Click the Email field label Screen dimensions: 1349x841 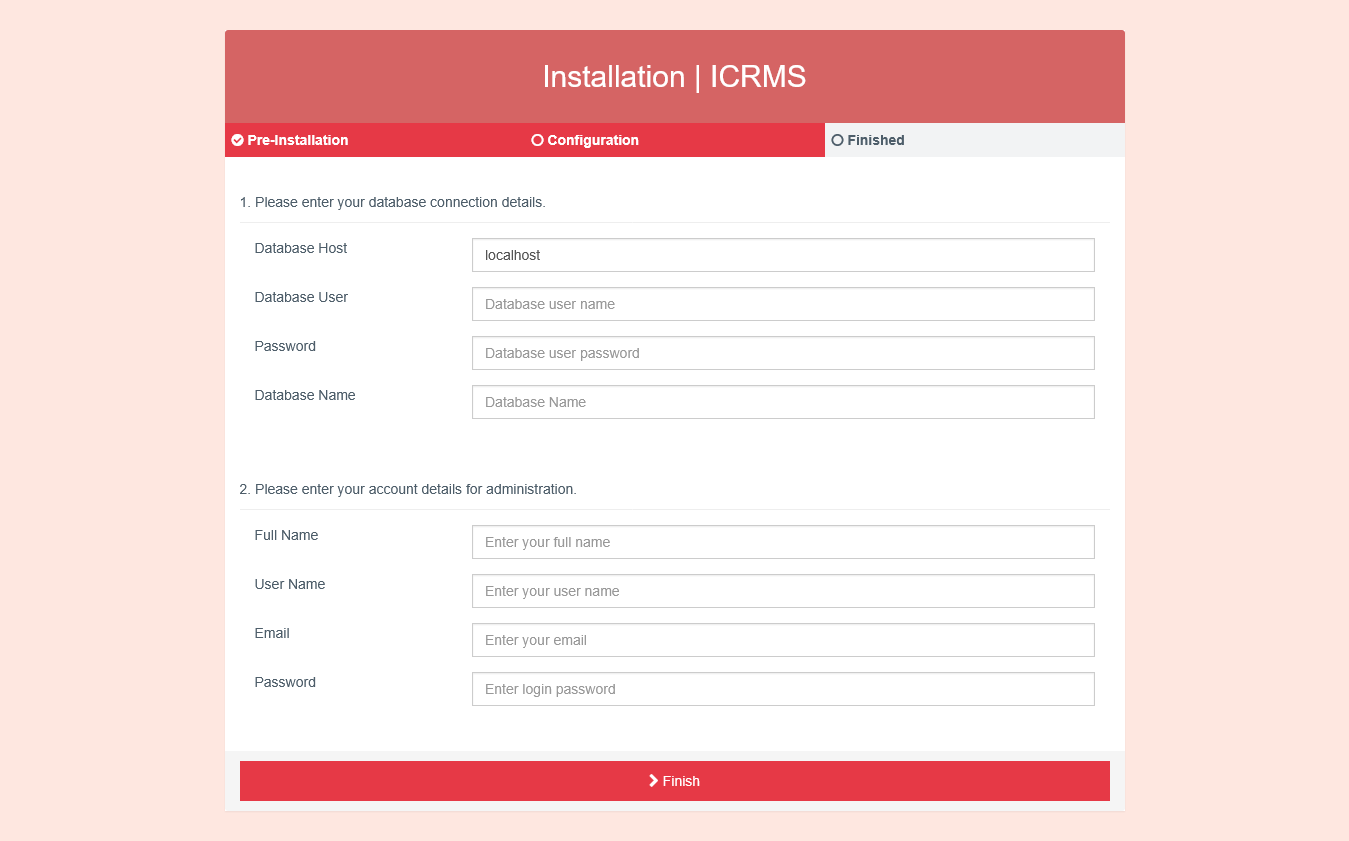point(272,633)
